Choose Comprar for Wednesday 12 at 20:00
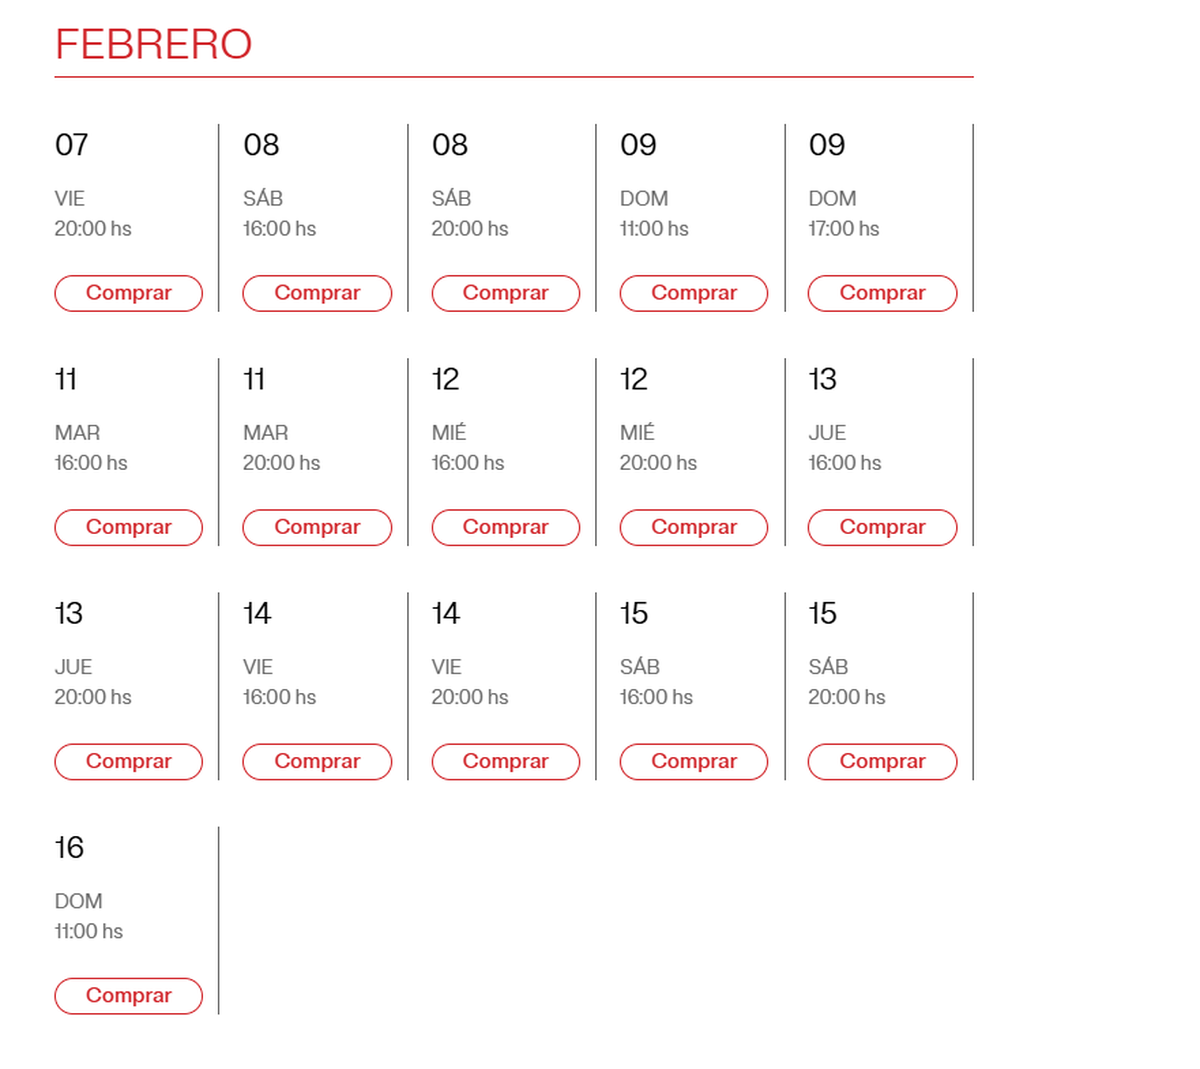 click(694, 527)
